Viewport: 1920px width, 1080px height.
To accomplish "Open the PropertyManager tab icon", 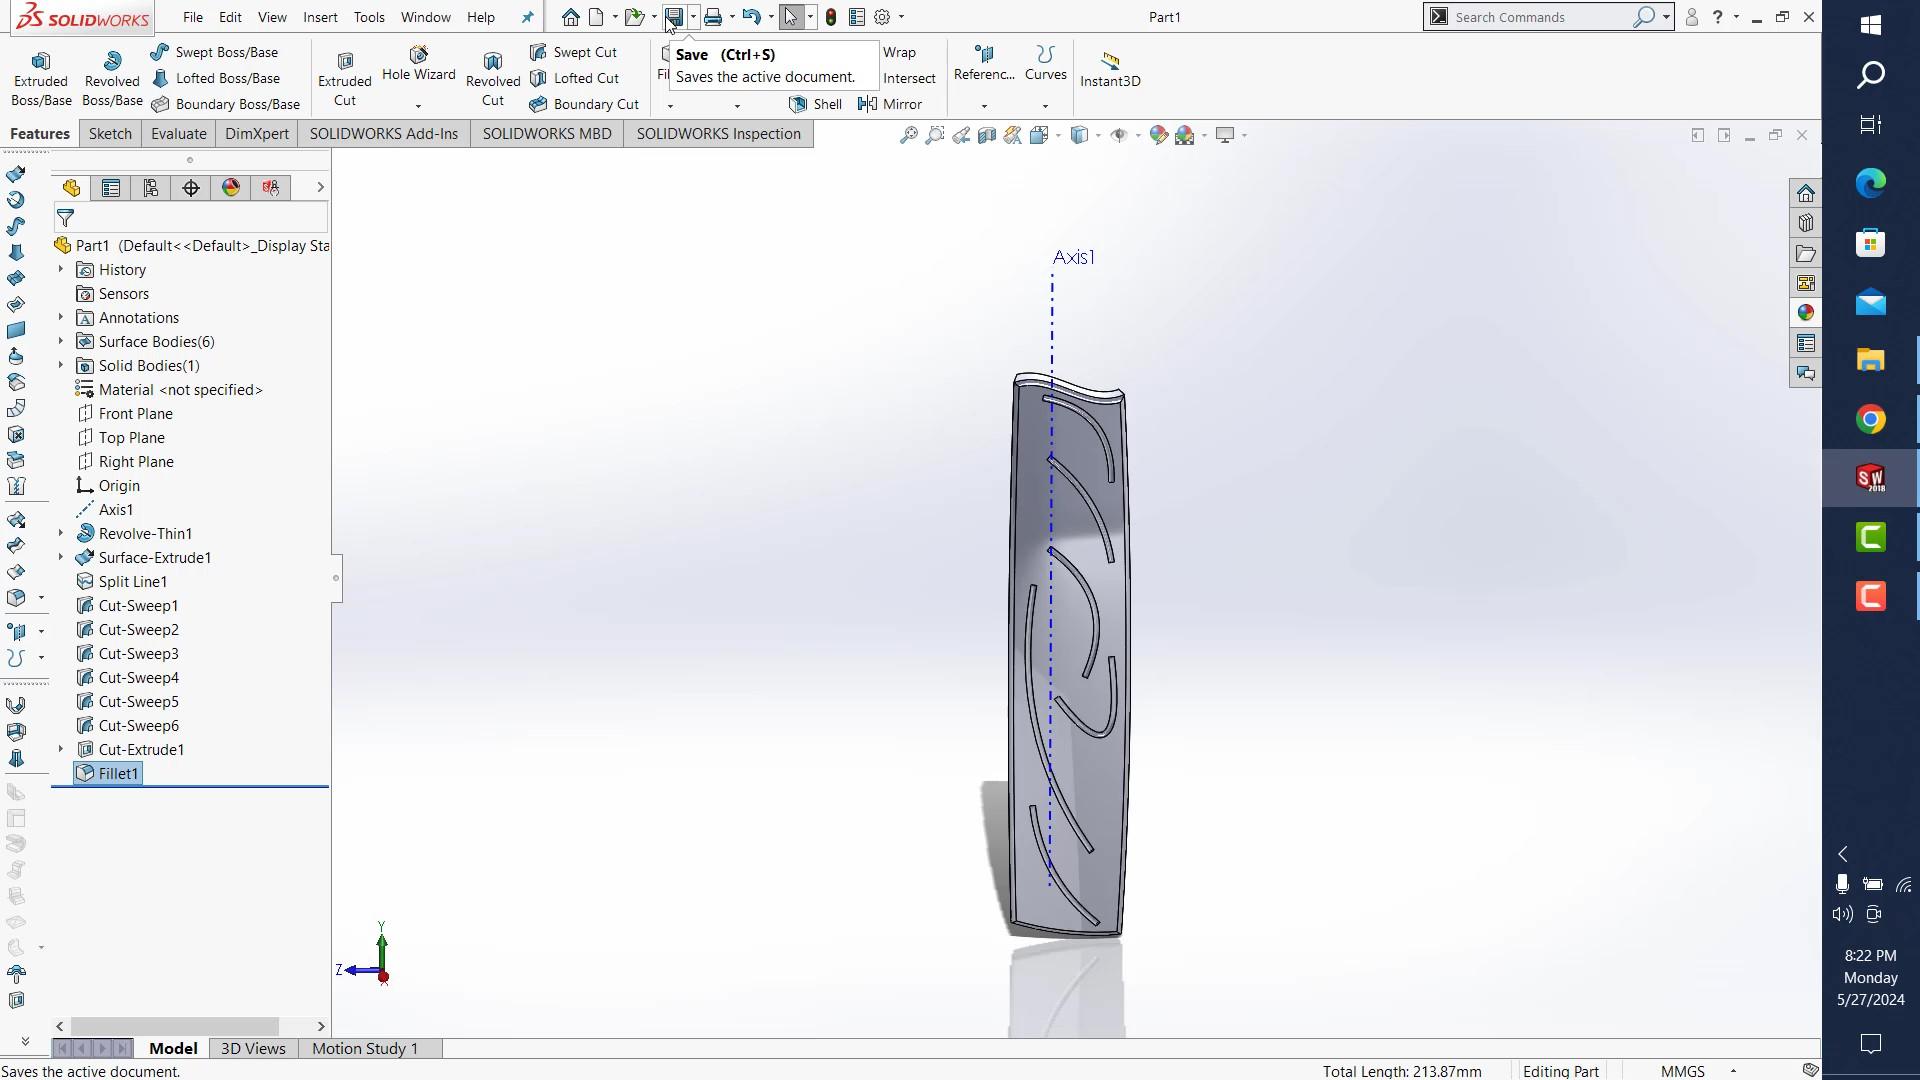I will [111, 188].
